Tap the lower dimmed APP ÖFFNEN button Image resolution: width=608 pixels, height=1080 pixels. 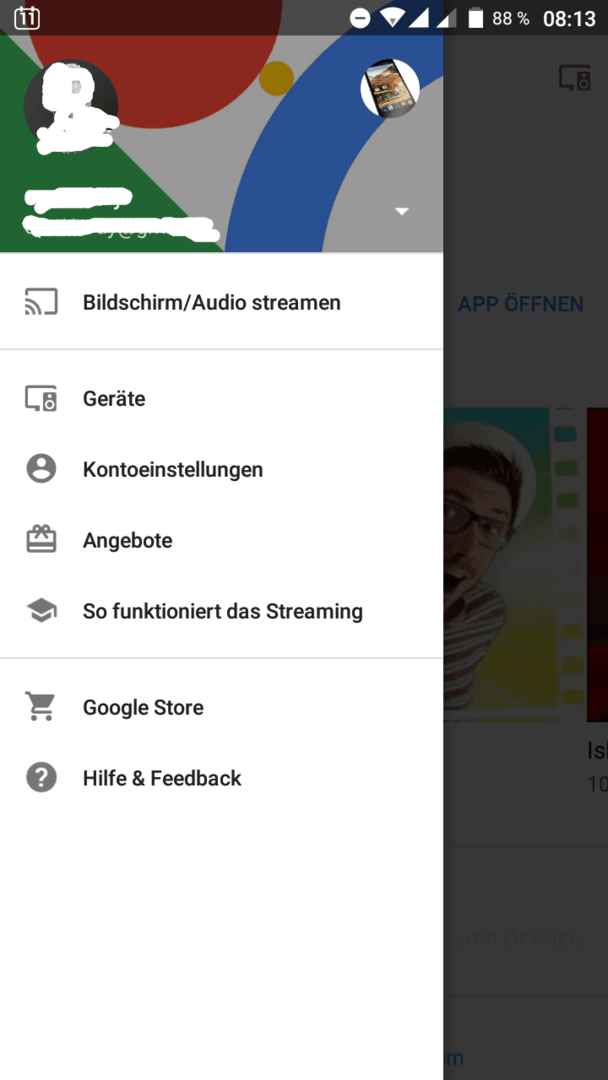521,940
